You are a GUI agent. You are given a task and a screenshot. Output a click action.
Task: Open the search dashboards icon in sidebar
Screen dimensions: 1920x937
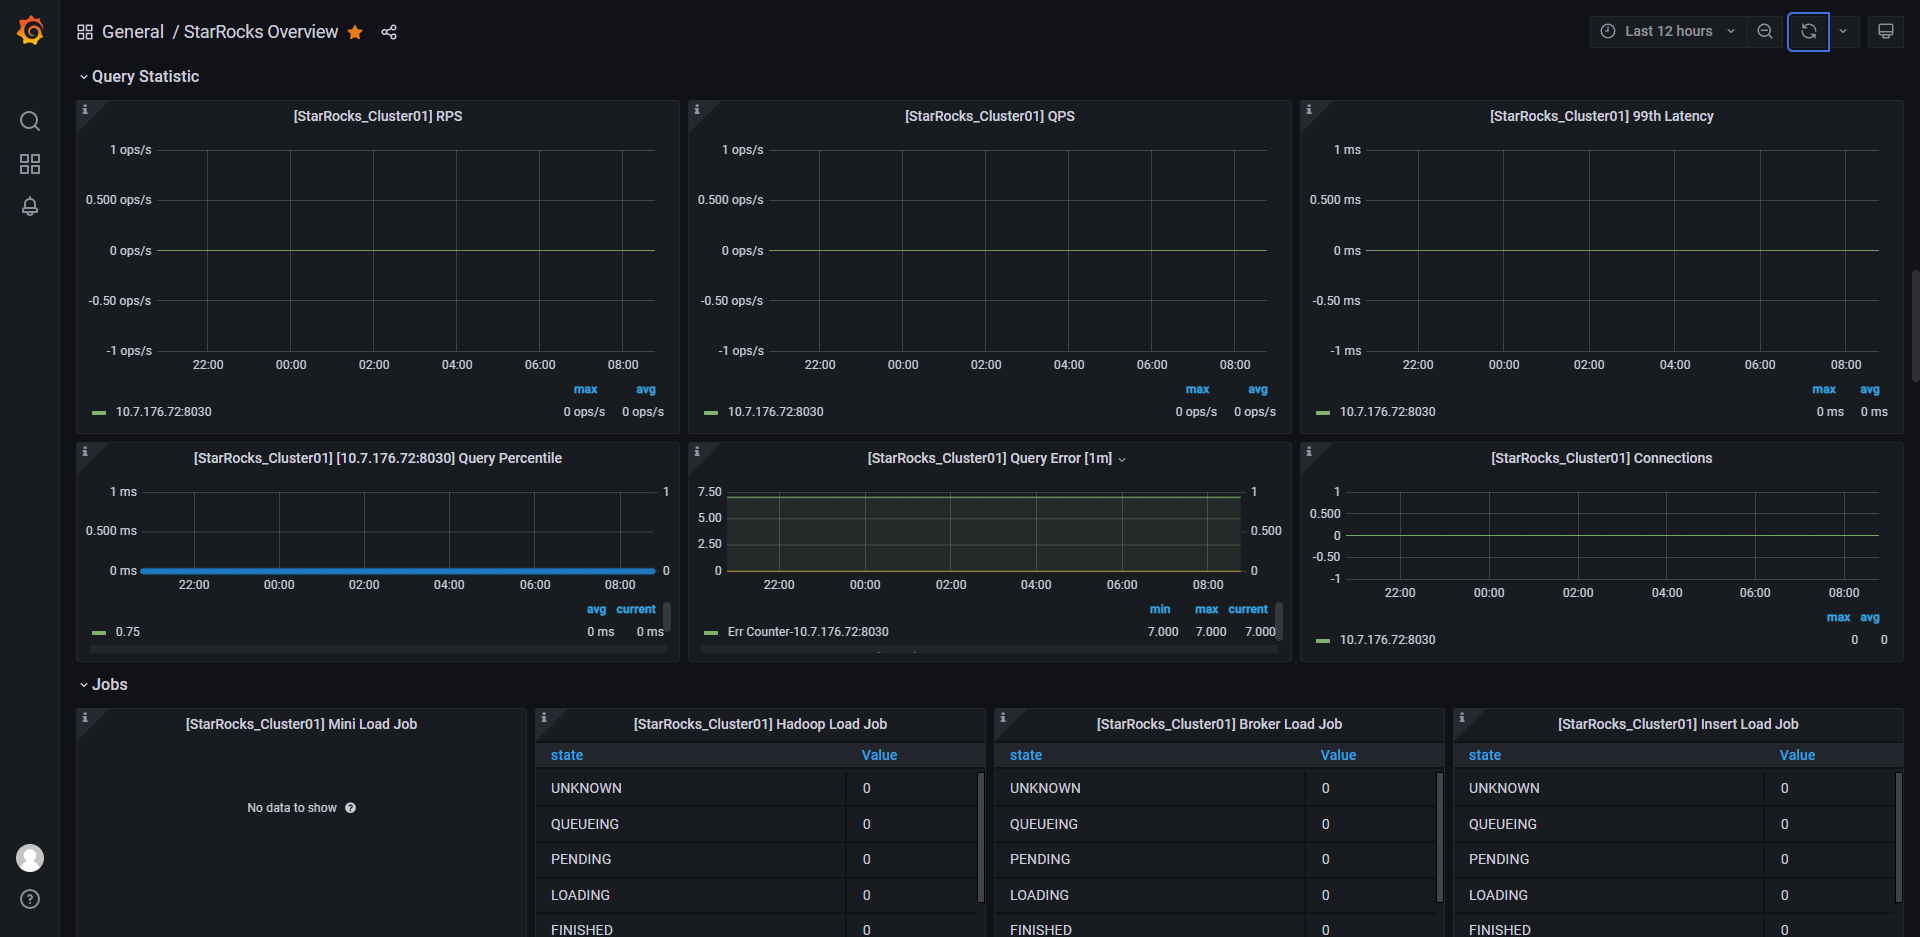point(30,121)
